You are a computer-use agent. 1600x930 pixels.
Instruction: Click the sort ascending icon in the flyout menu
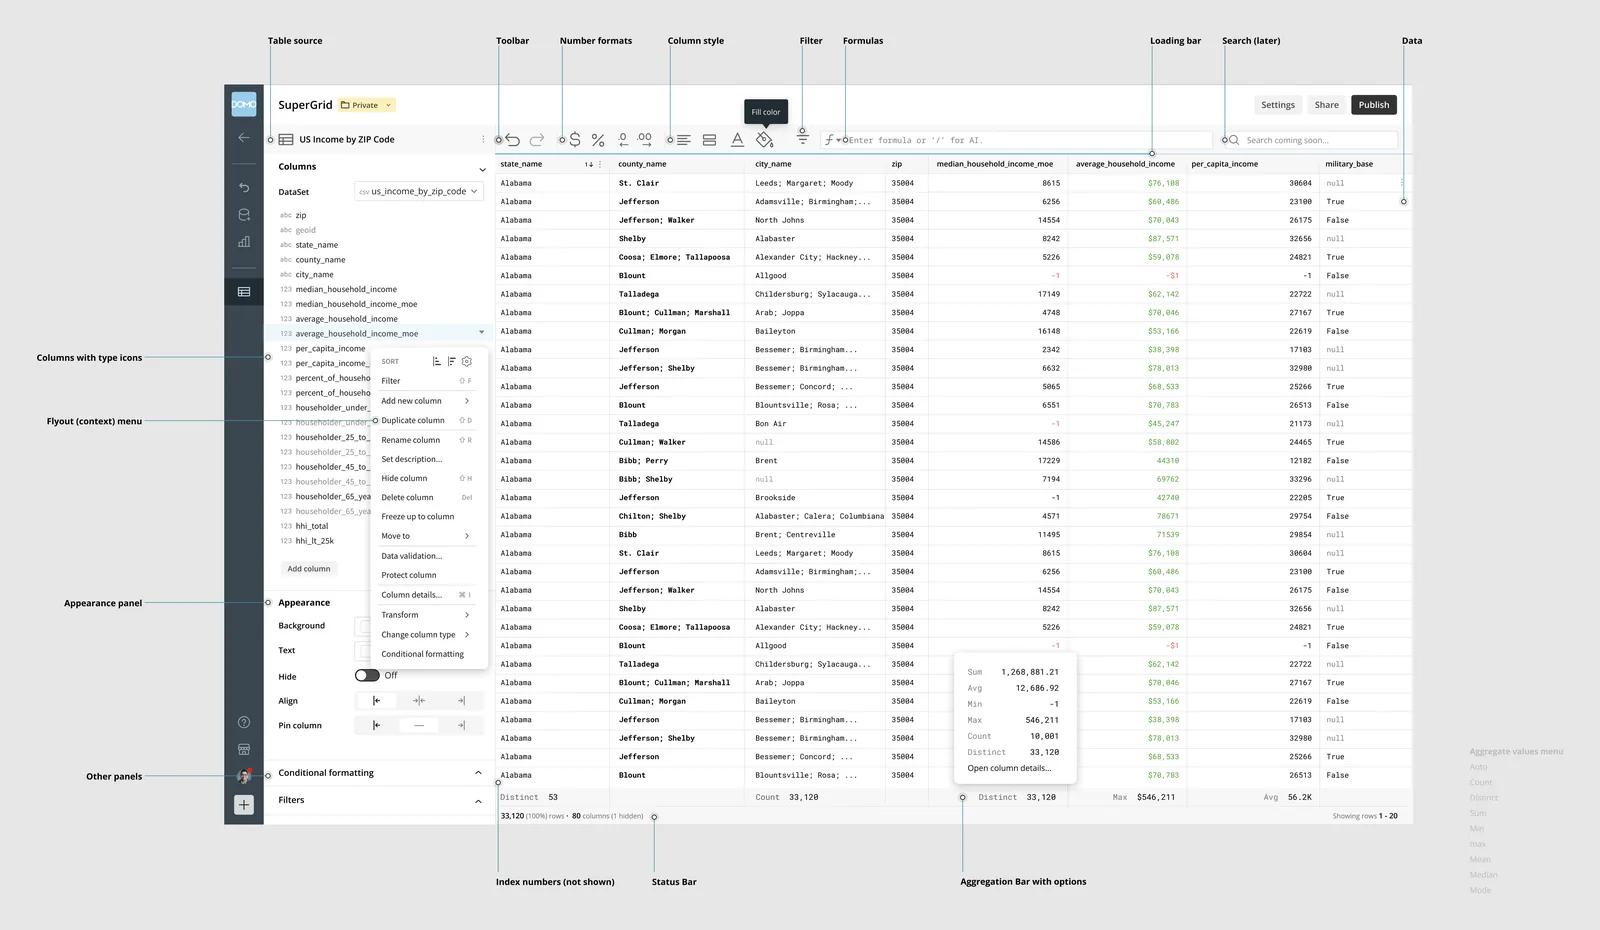coord(437,361)
